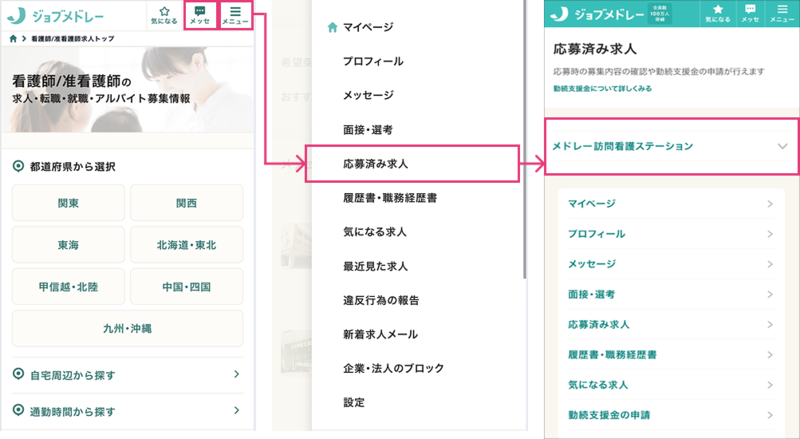Select 中国・四国 region button
This screenshot has height=439, width=800.
click(x=187, y=287)
